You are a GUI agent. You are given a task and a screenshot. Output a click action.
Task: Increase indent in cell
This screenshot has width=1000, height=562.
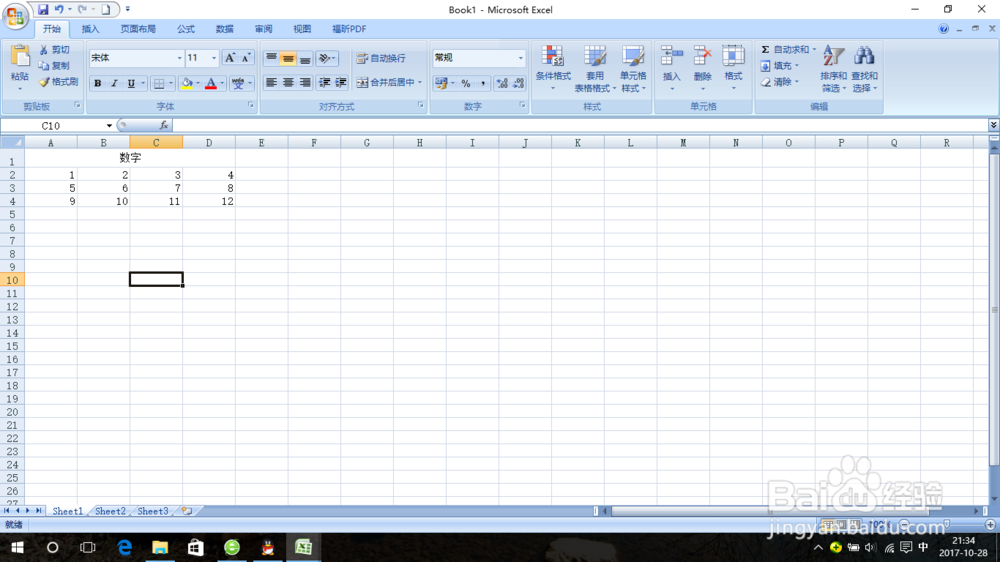(x=341, y=83)
